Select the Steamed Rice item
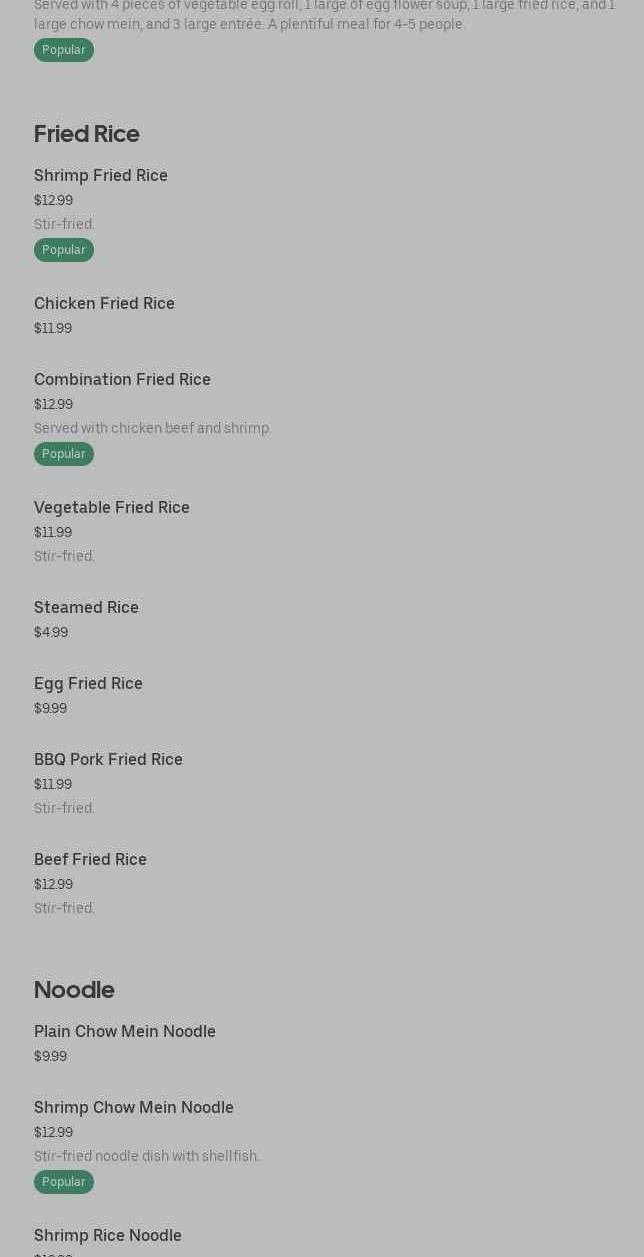 (x=86, y=608)
